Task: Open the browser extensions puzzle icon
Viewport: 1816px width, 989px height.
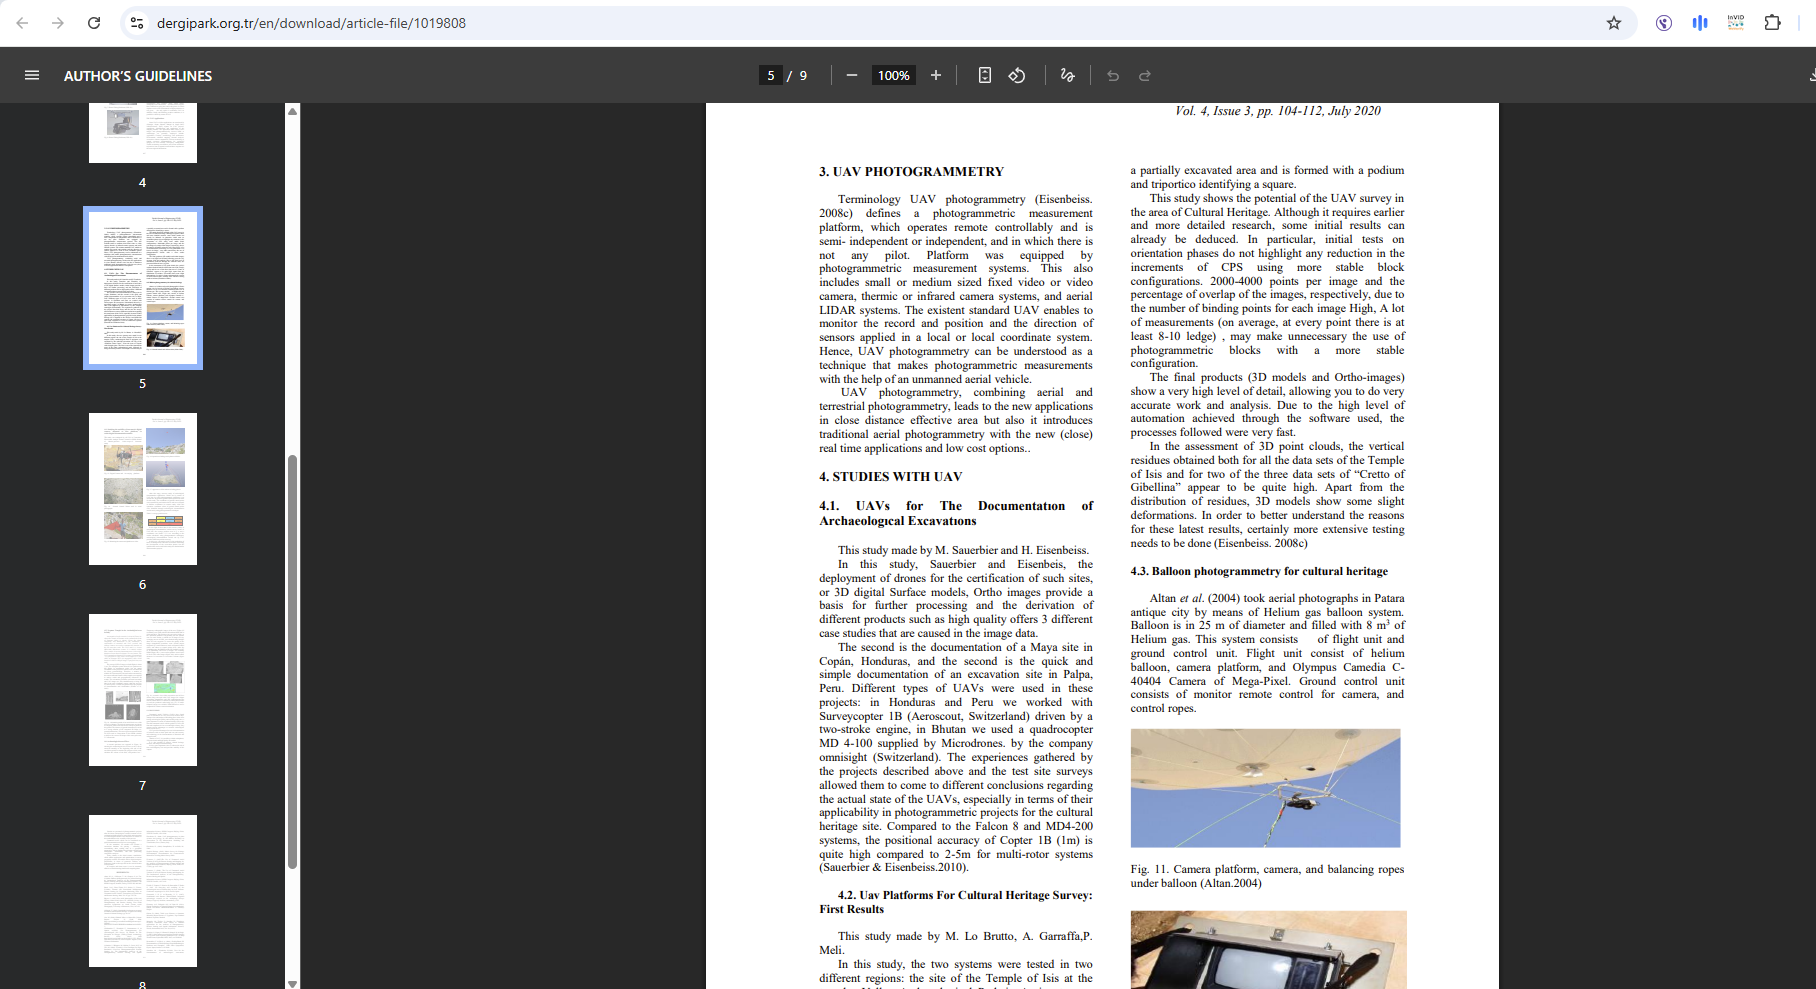Action: (1772, 23)
